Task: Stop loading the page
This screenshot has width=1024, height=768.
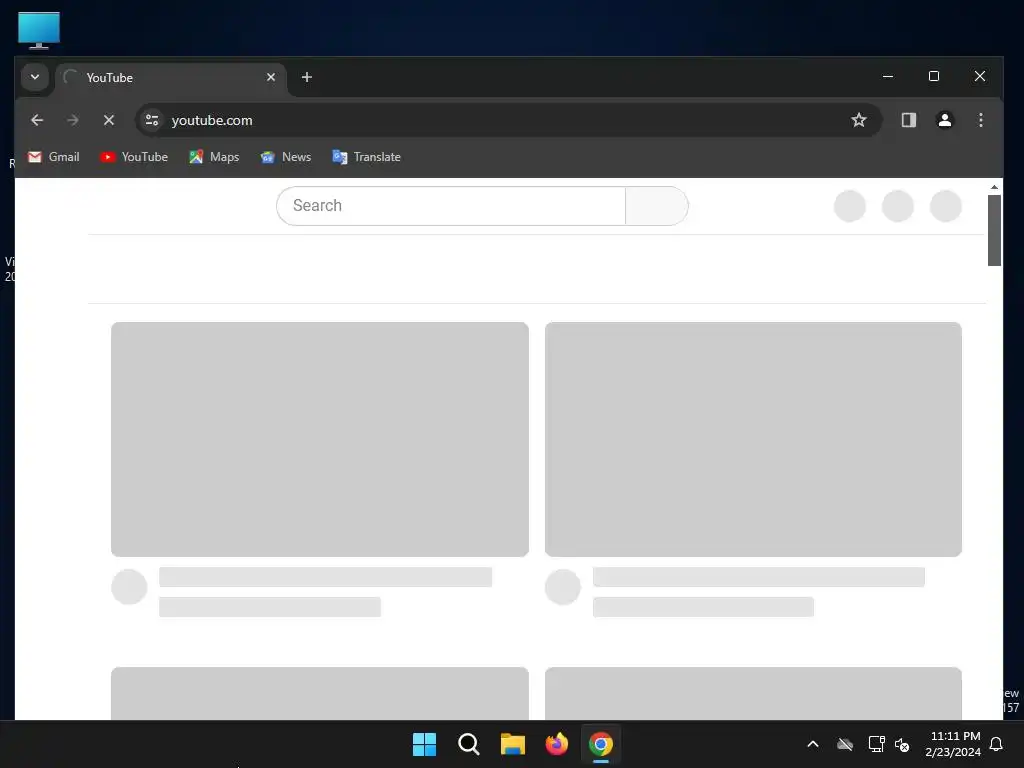Action: (x=109, y=120)
